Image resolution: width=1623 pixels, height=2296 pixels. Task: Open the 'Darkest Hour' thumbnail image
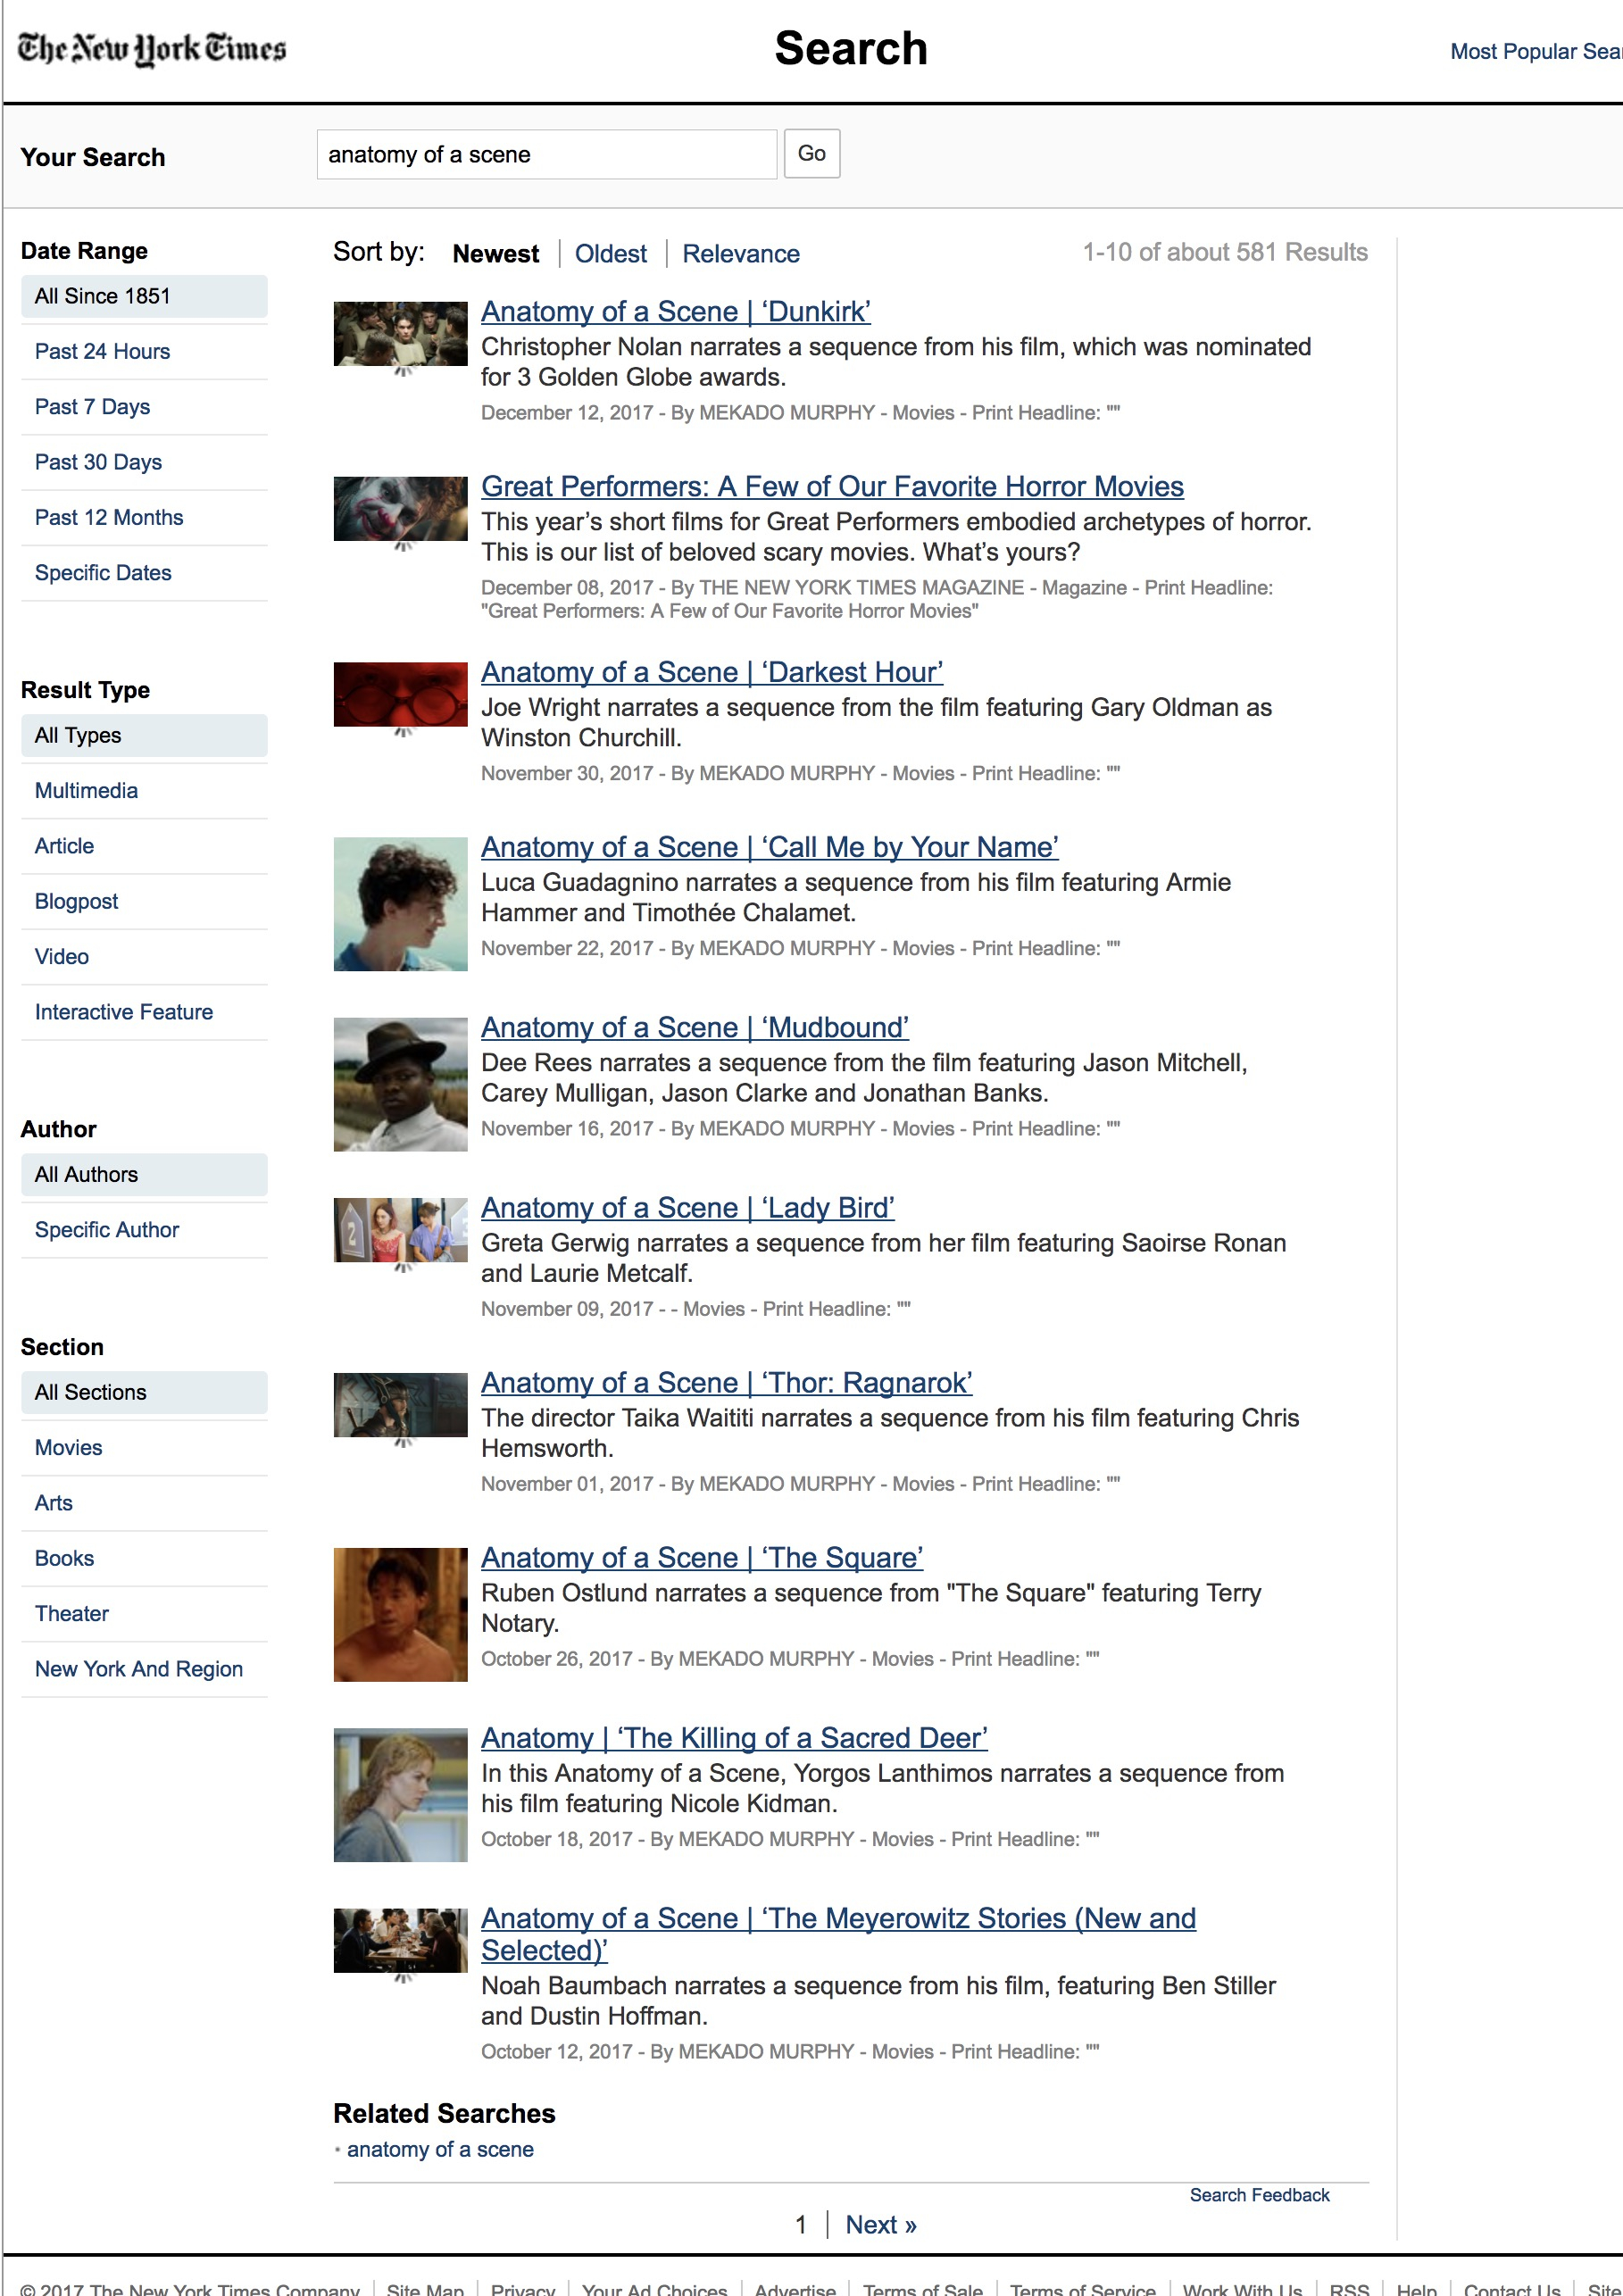(400, 694)
